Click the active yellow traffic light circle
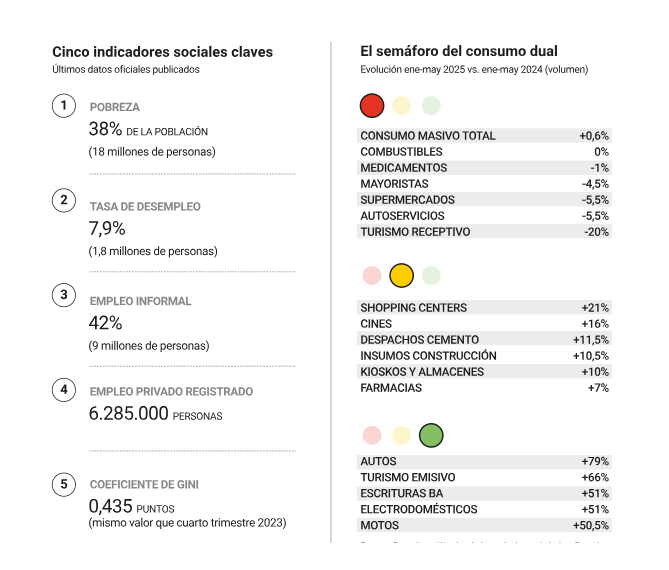This screenshot has height=570, width=669. 401,275
